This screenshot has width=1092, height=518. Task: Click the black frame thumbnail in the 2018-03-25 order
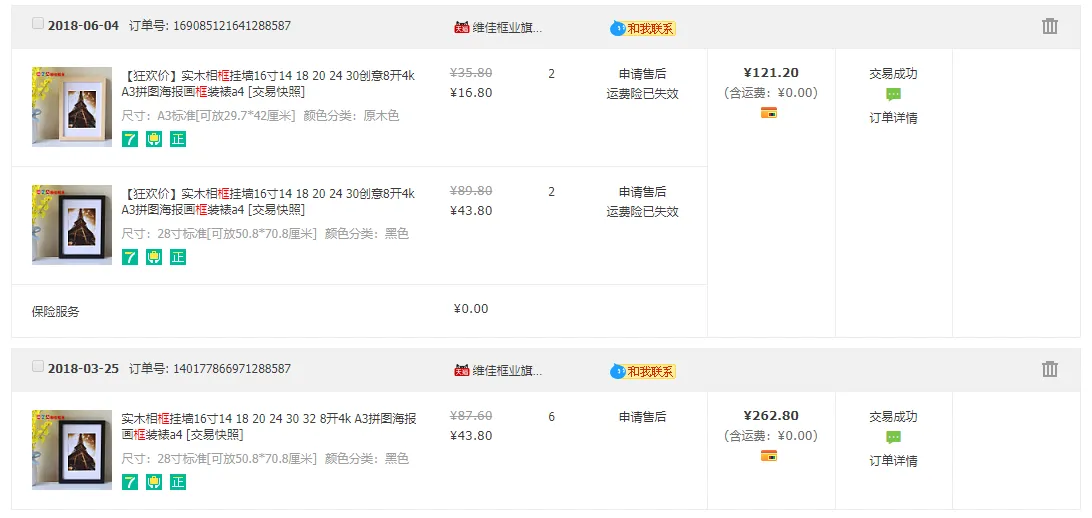[72, 450]
